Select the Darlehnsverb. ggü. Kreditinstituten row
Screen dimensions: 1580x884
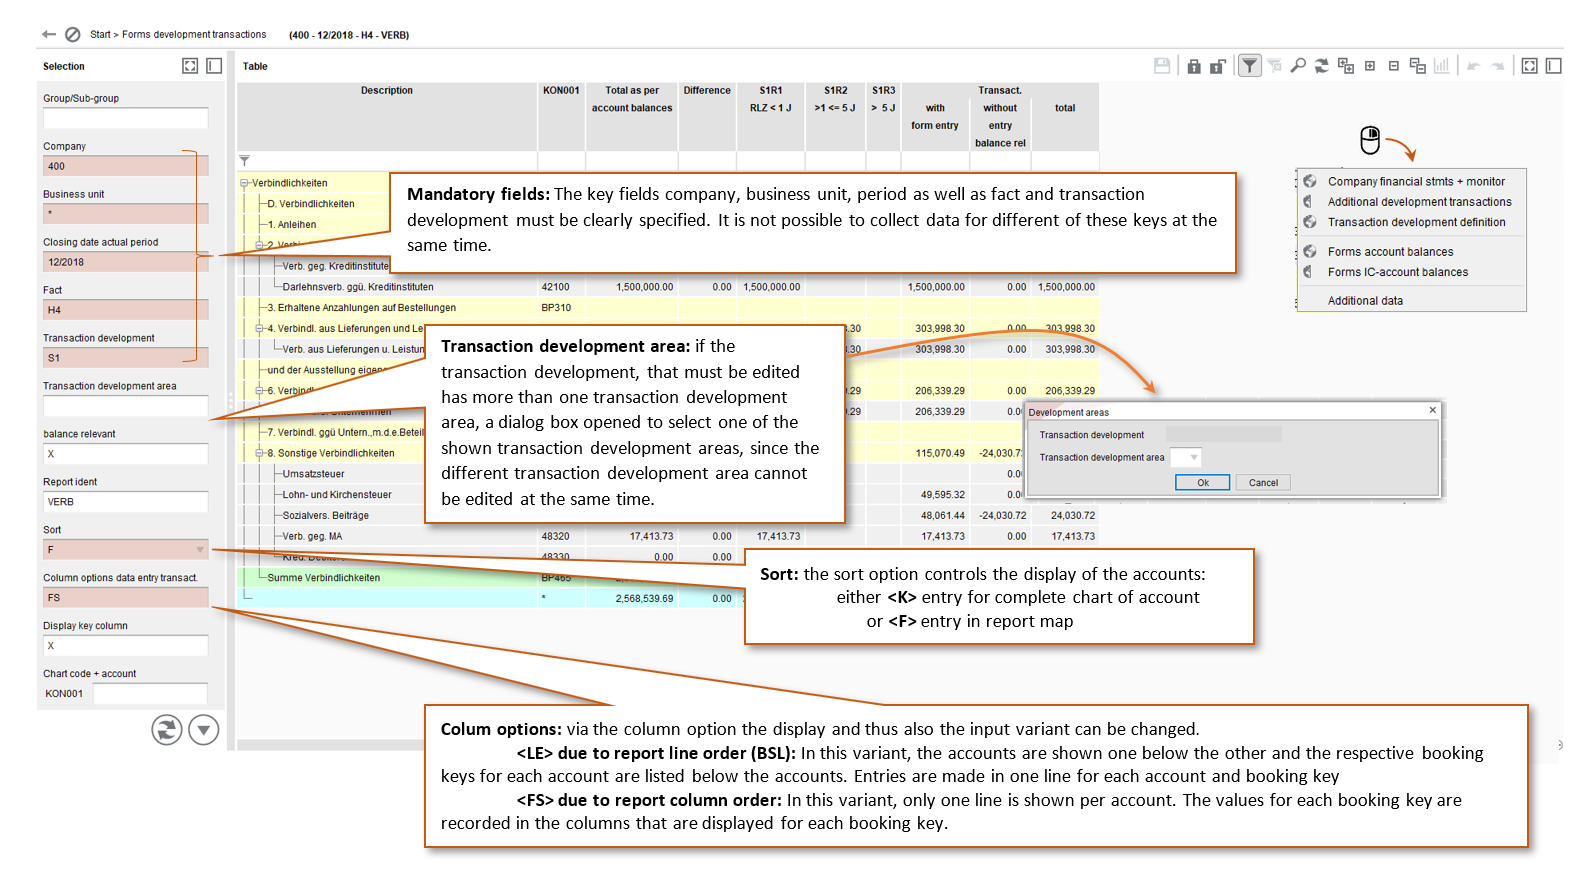click(x=668, y=287)
